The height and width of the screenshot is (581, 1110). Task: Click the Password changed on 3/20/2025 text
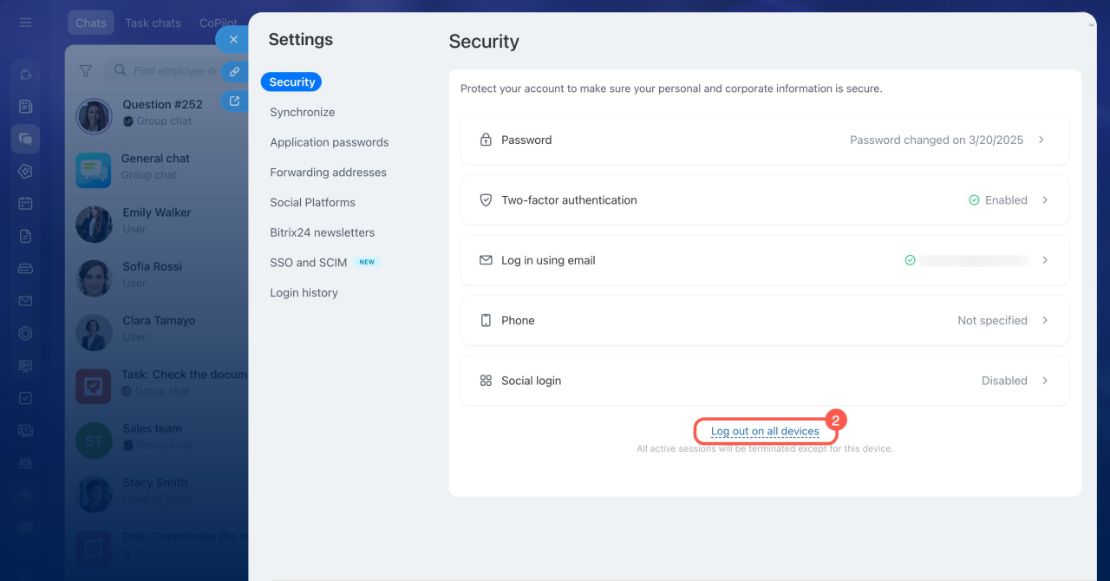(936, 140)
